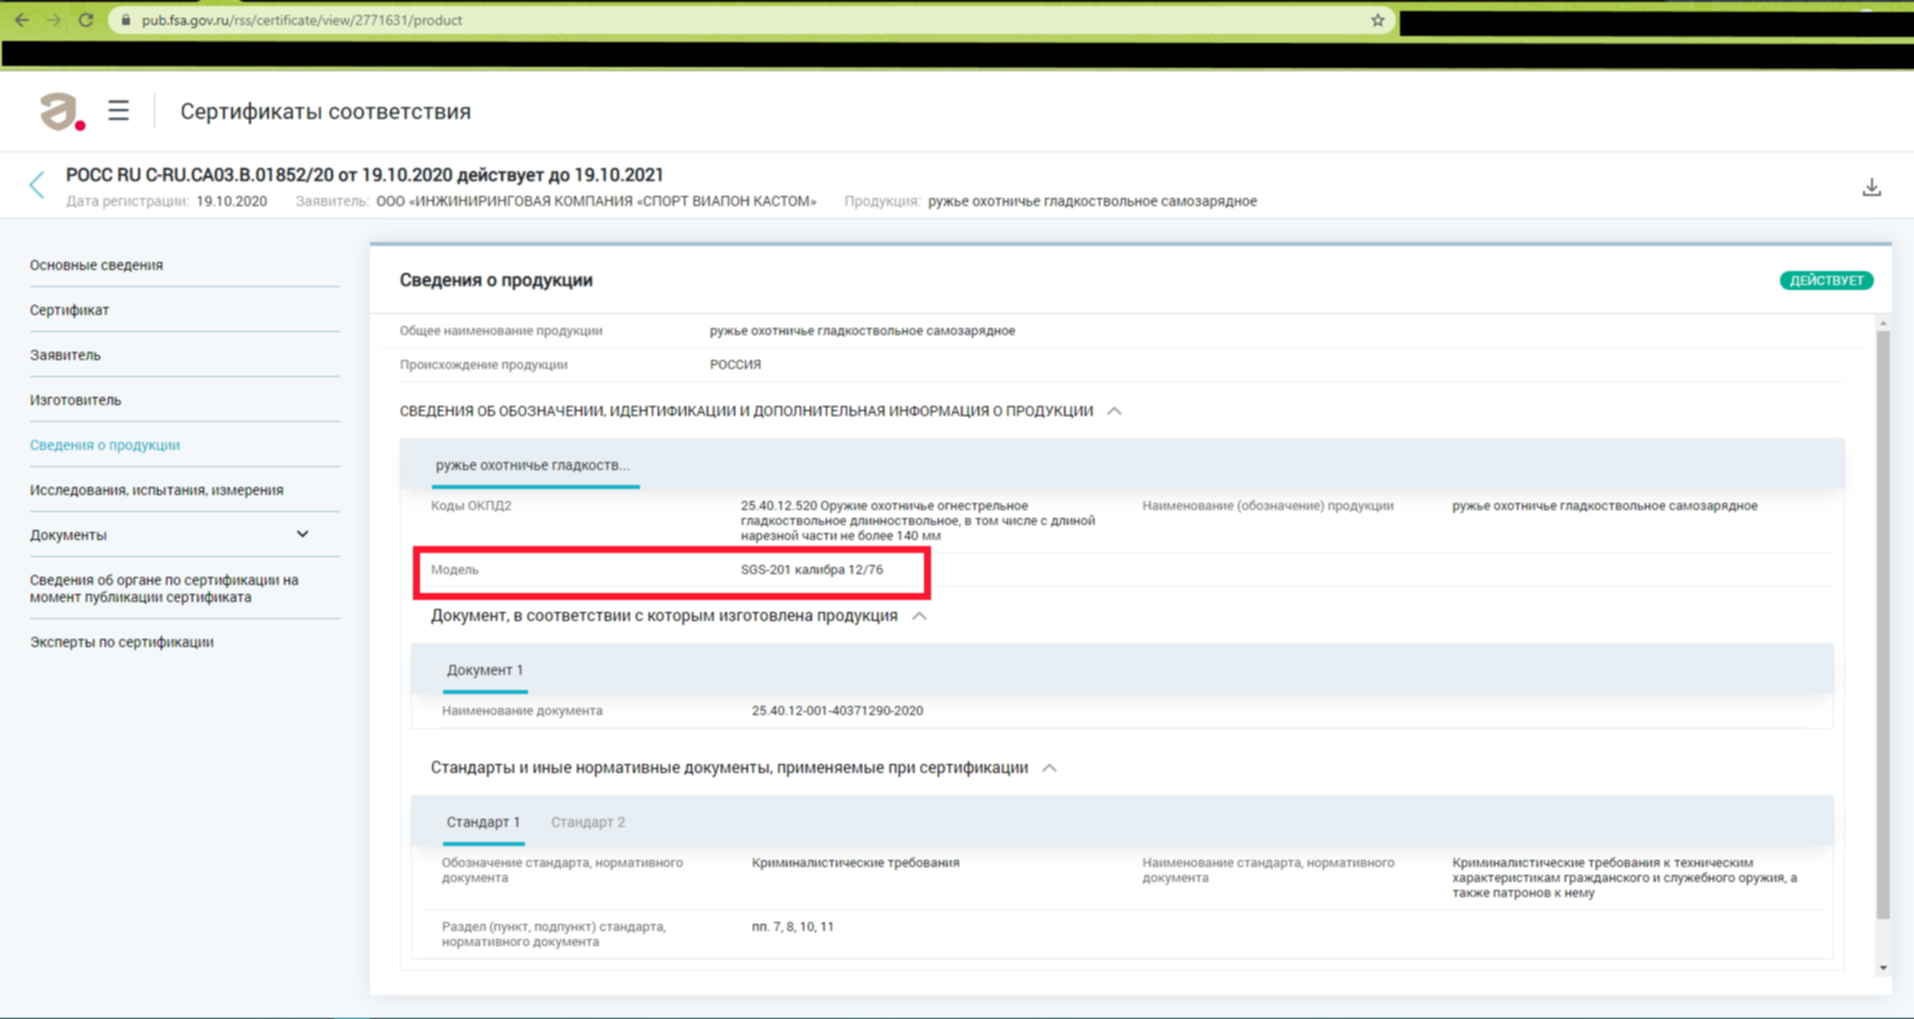Click the padlock icon in address bar
This screenshot has width=1914, height=1019.
(x=126, y=20)
